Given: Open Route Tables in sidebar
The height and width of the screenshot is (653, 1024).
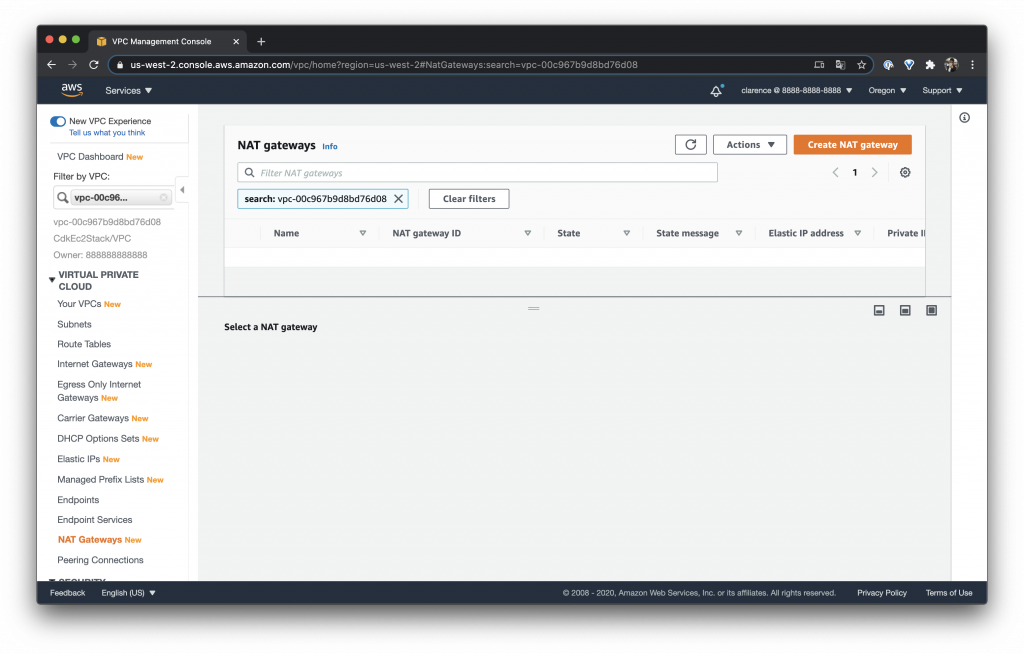Looking at the screenshot, I should (84, 344).
